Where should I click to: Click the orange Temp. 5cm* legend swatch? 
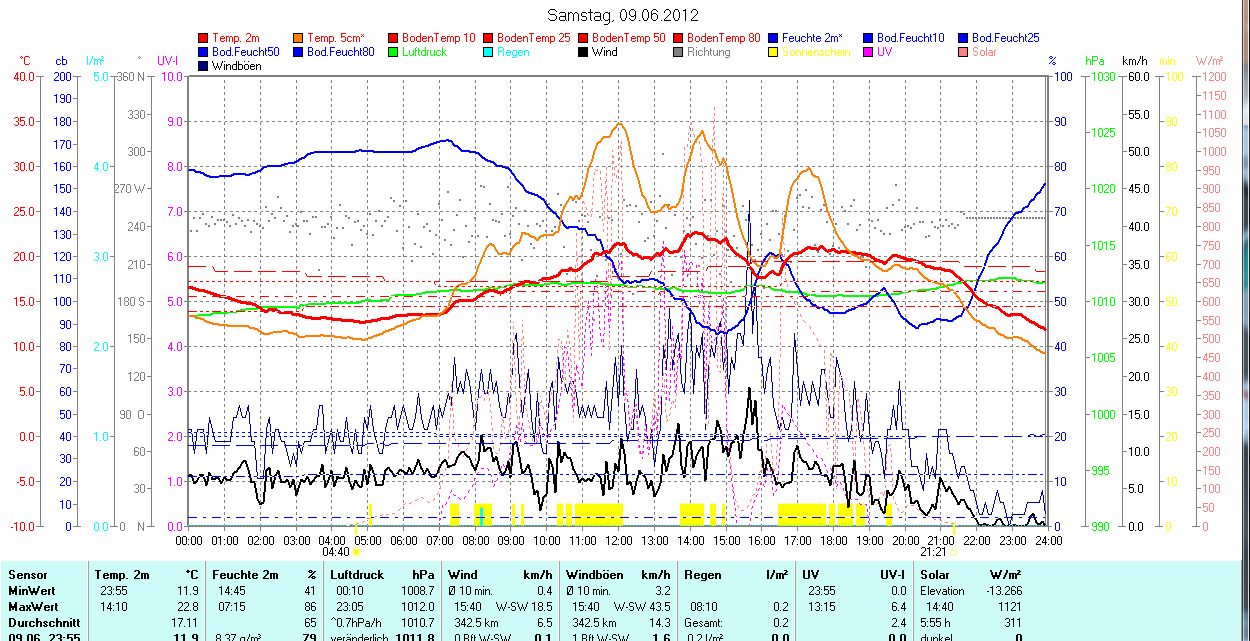pyautogui.click(x=299, y=38)
